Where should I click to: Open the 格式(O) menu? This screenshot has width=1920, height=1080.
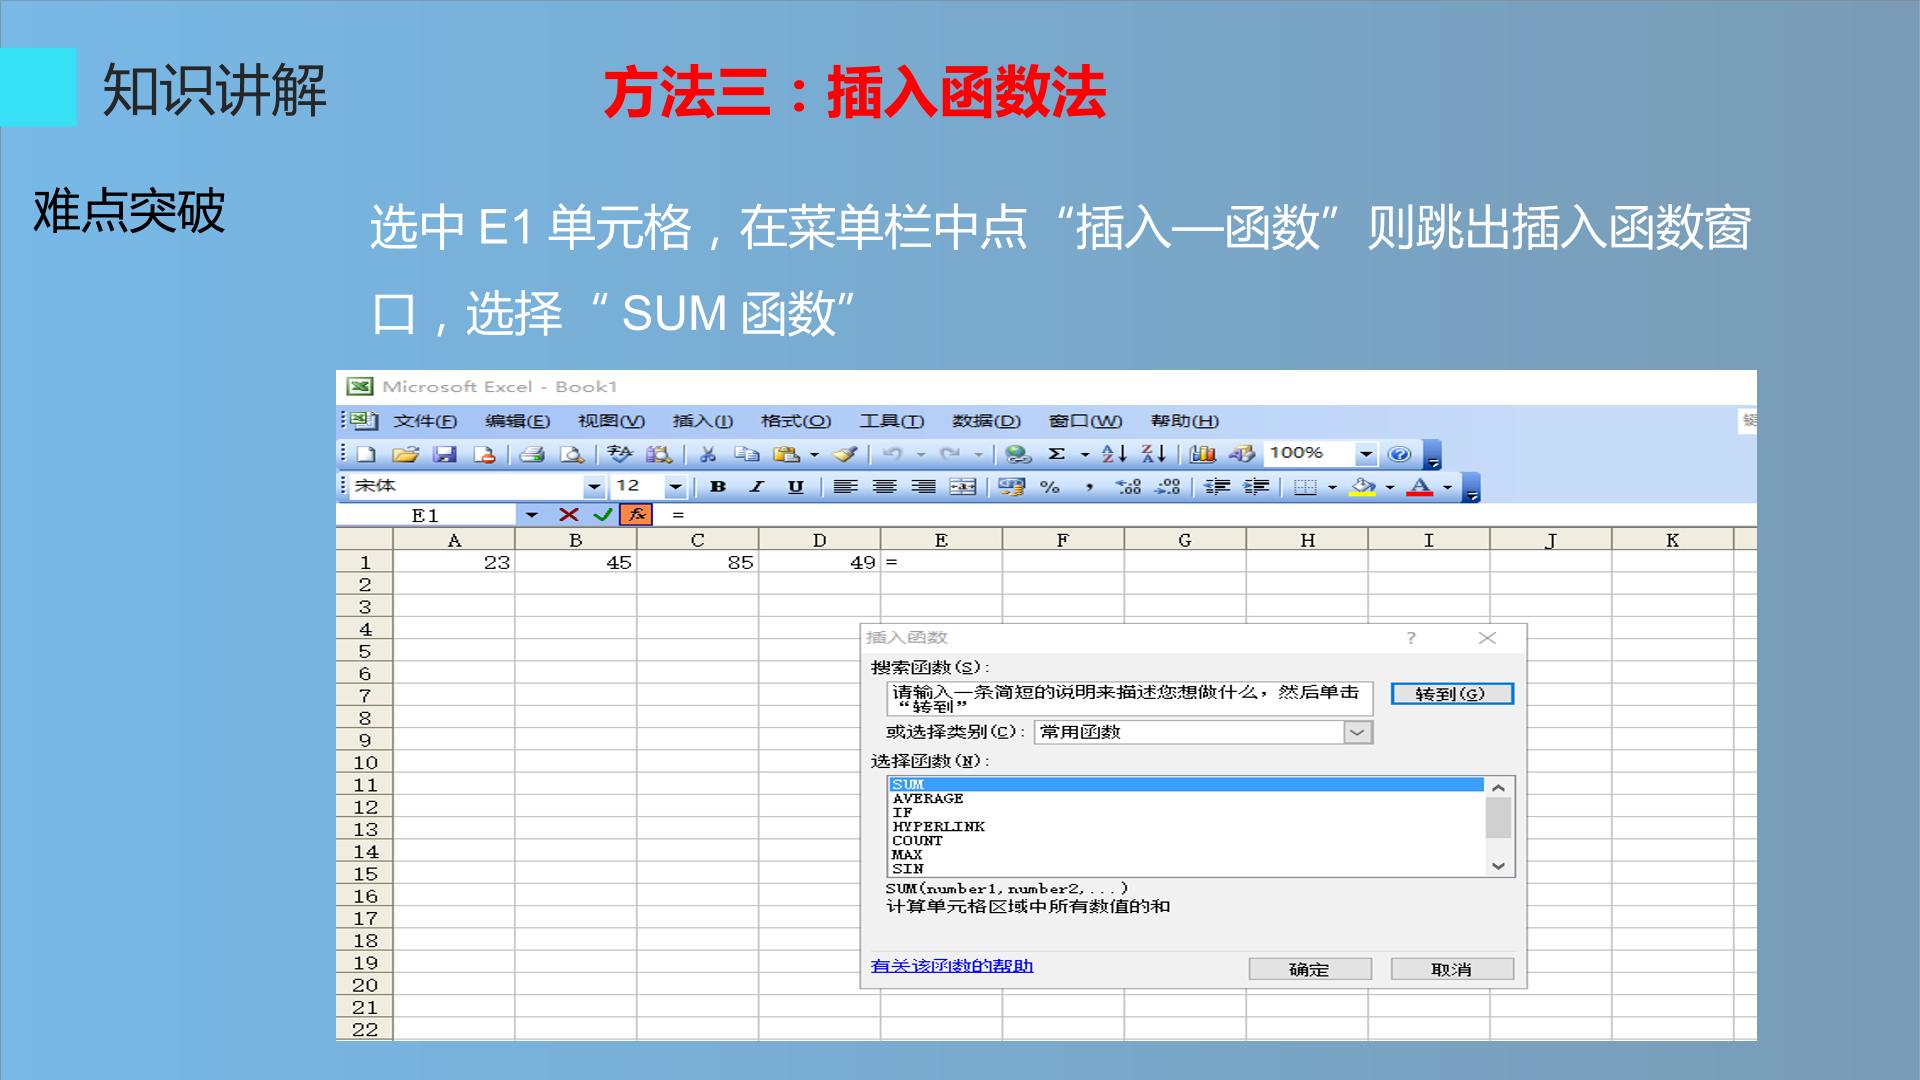[796, 421]
